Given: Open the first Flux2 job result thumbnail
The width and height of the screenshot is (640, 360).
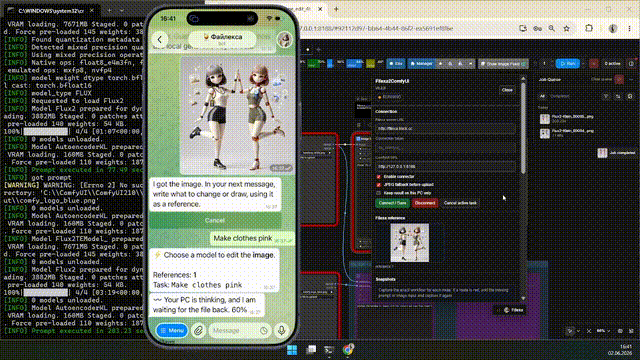Looking at the screenshot, I should [x=545, y=118].
